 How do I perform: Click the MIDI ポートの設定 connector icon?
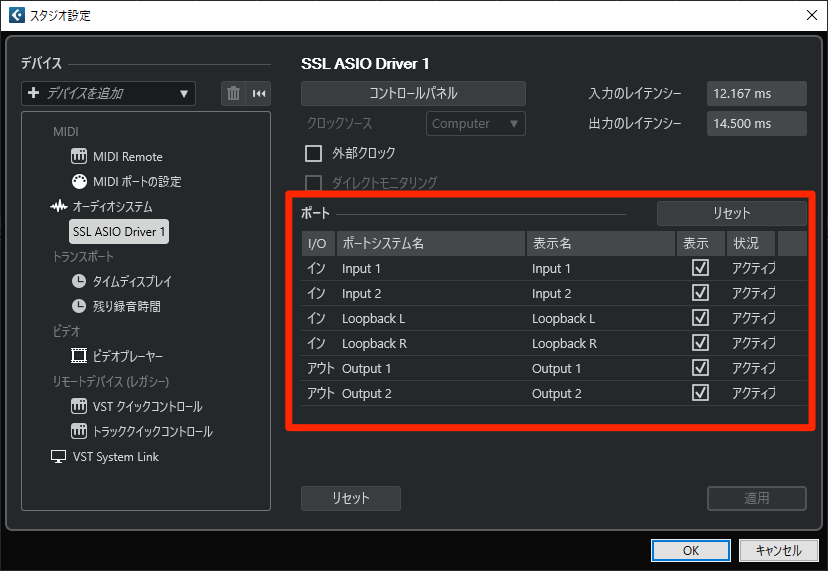[79, 181]
